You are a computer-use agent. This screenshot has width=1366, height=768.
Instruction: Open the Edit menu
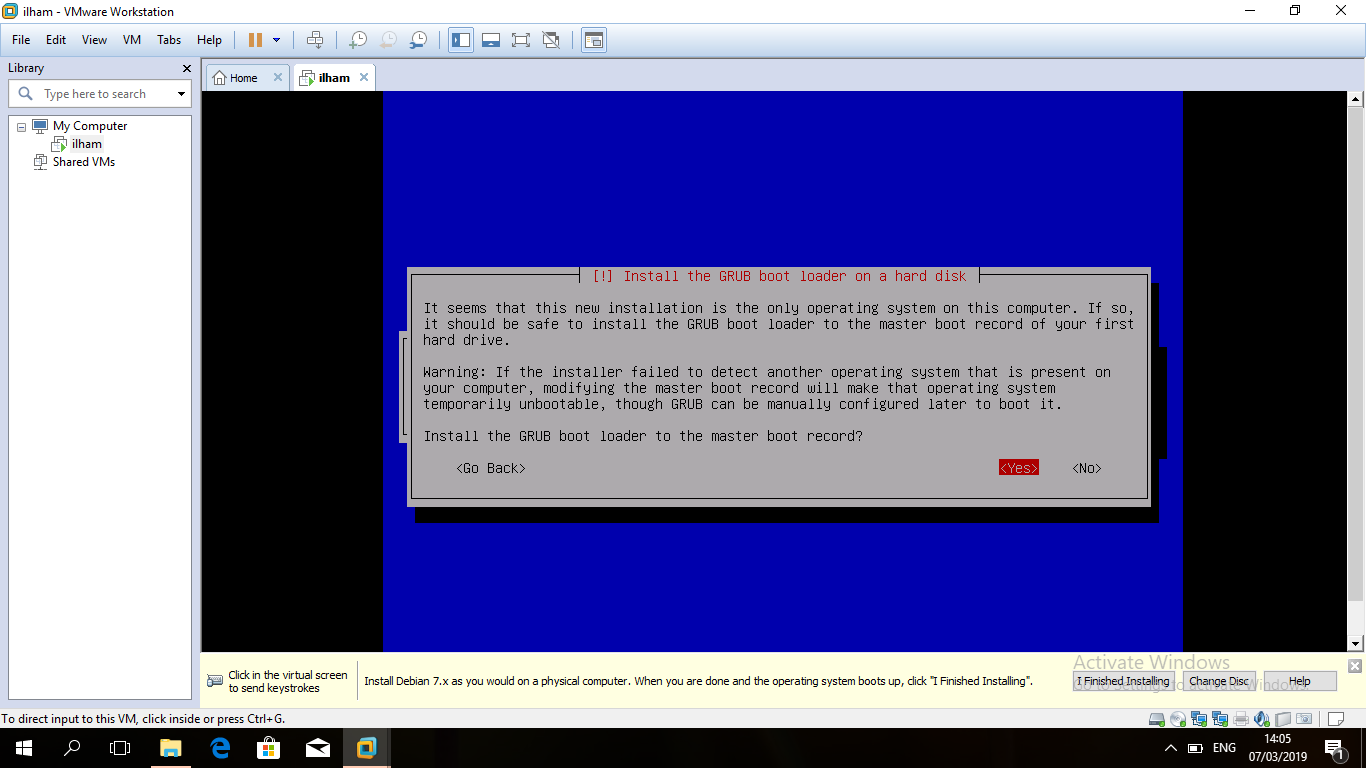pyautogui.click(x=56, y=40)
